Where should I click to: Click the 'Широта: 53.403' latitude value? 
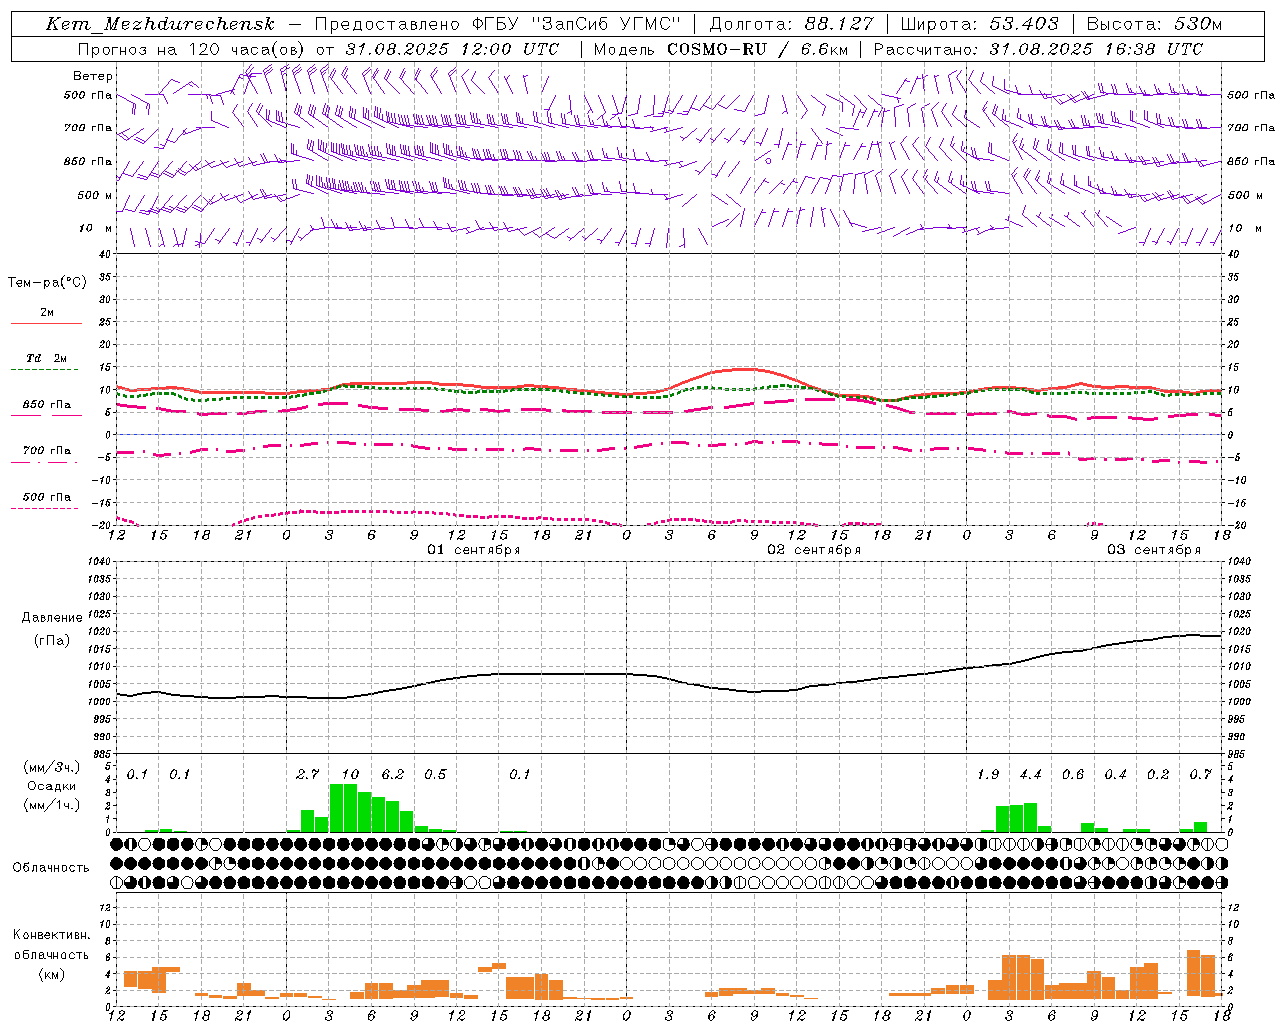pyautogui.click(x=981, y=24)
